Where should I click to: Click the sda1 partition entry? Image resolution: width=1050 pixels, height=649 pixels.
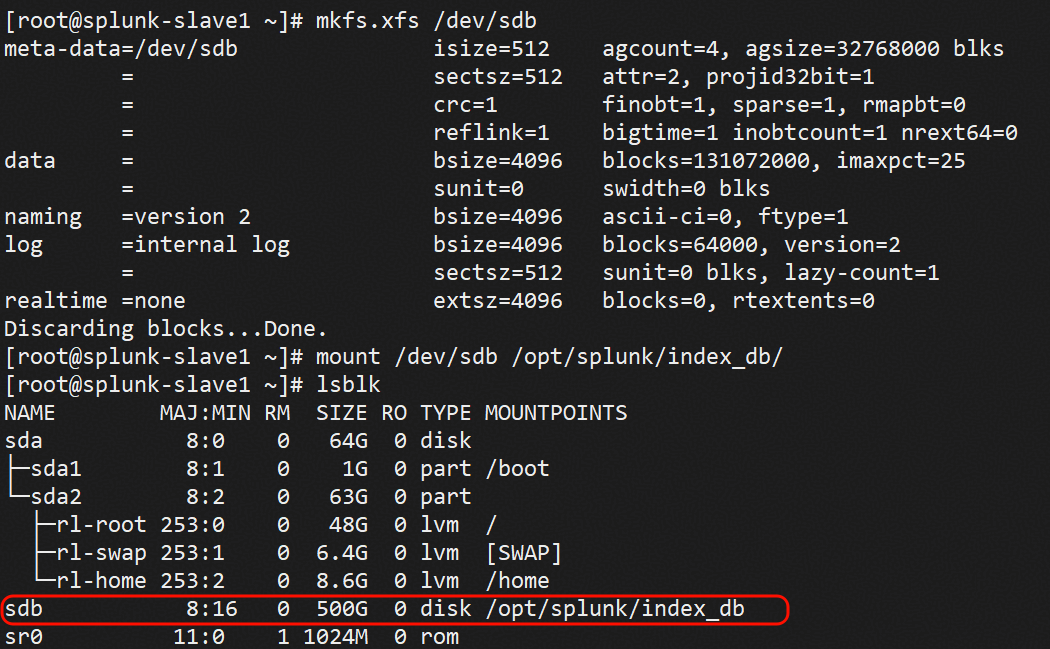[x=56, y=468]
